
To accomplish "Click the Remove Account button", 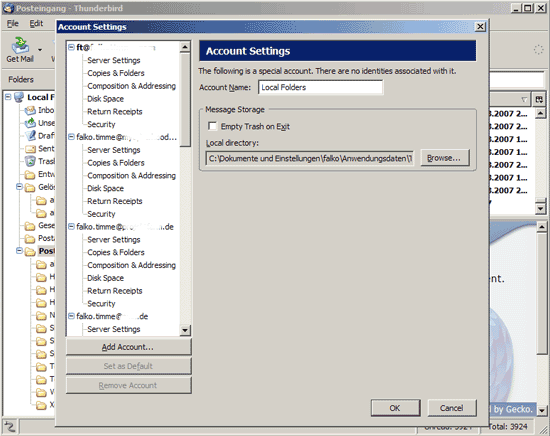I will 128,385.
